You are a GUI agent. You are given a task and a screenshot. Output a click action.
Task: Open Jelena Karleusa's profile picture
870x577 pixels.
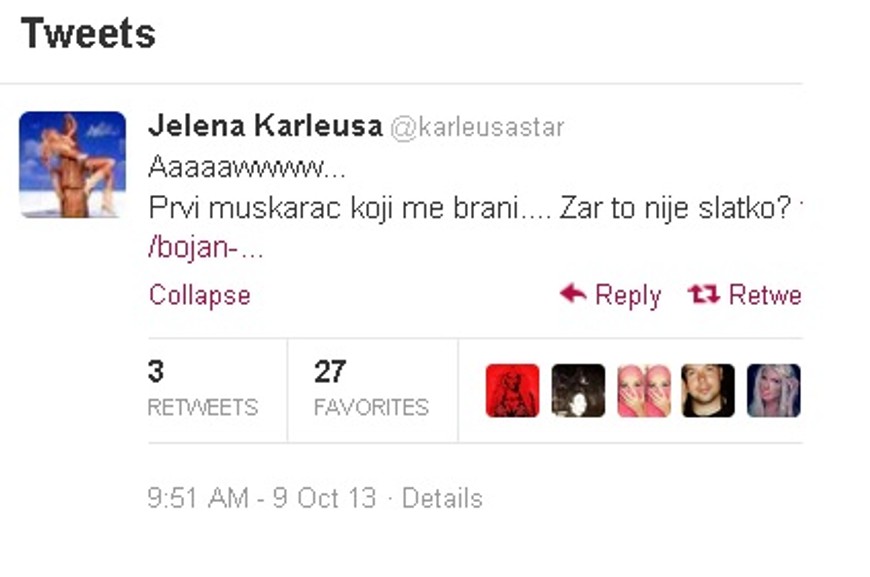pyautogui.click(x=72, y=164)
